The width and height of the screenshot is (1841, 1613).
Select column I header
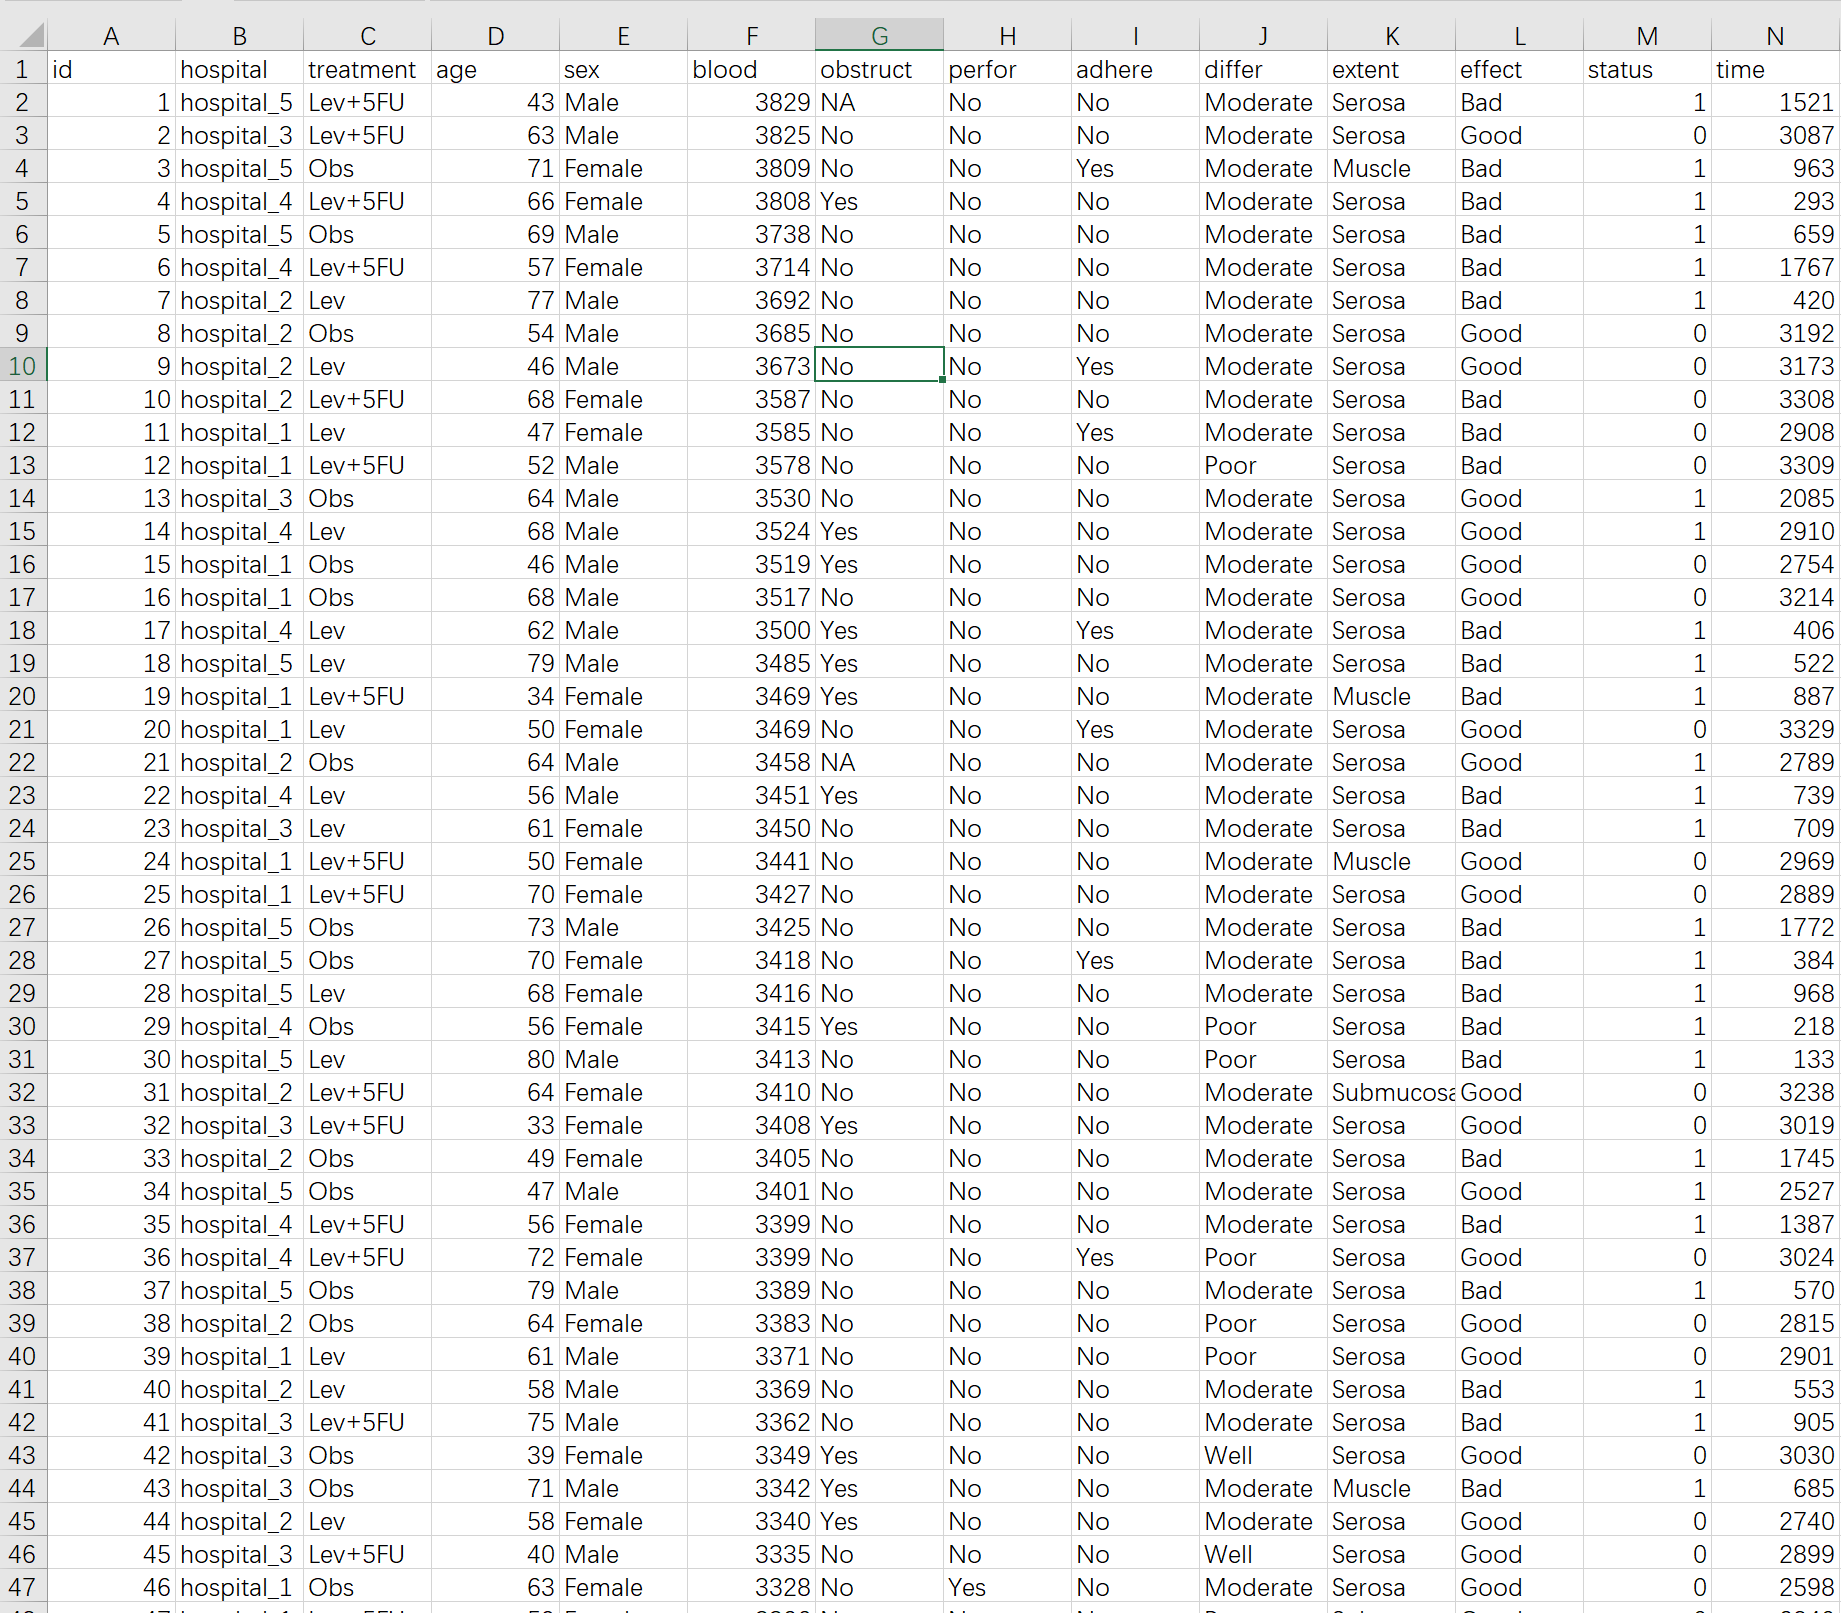click(x=1135, y=36)
